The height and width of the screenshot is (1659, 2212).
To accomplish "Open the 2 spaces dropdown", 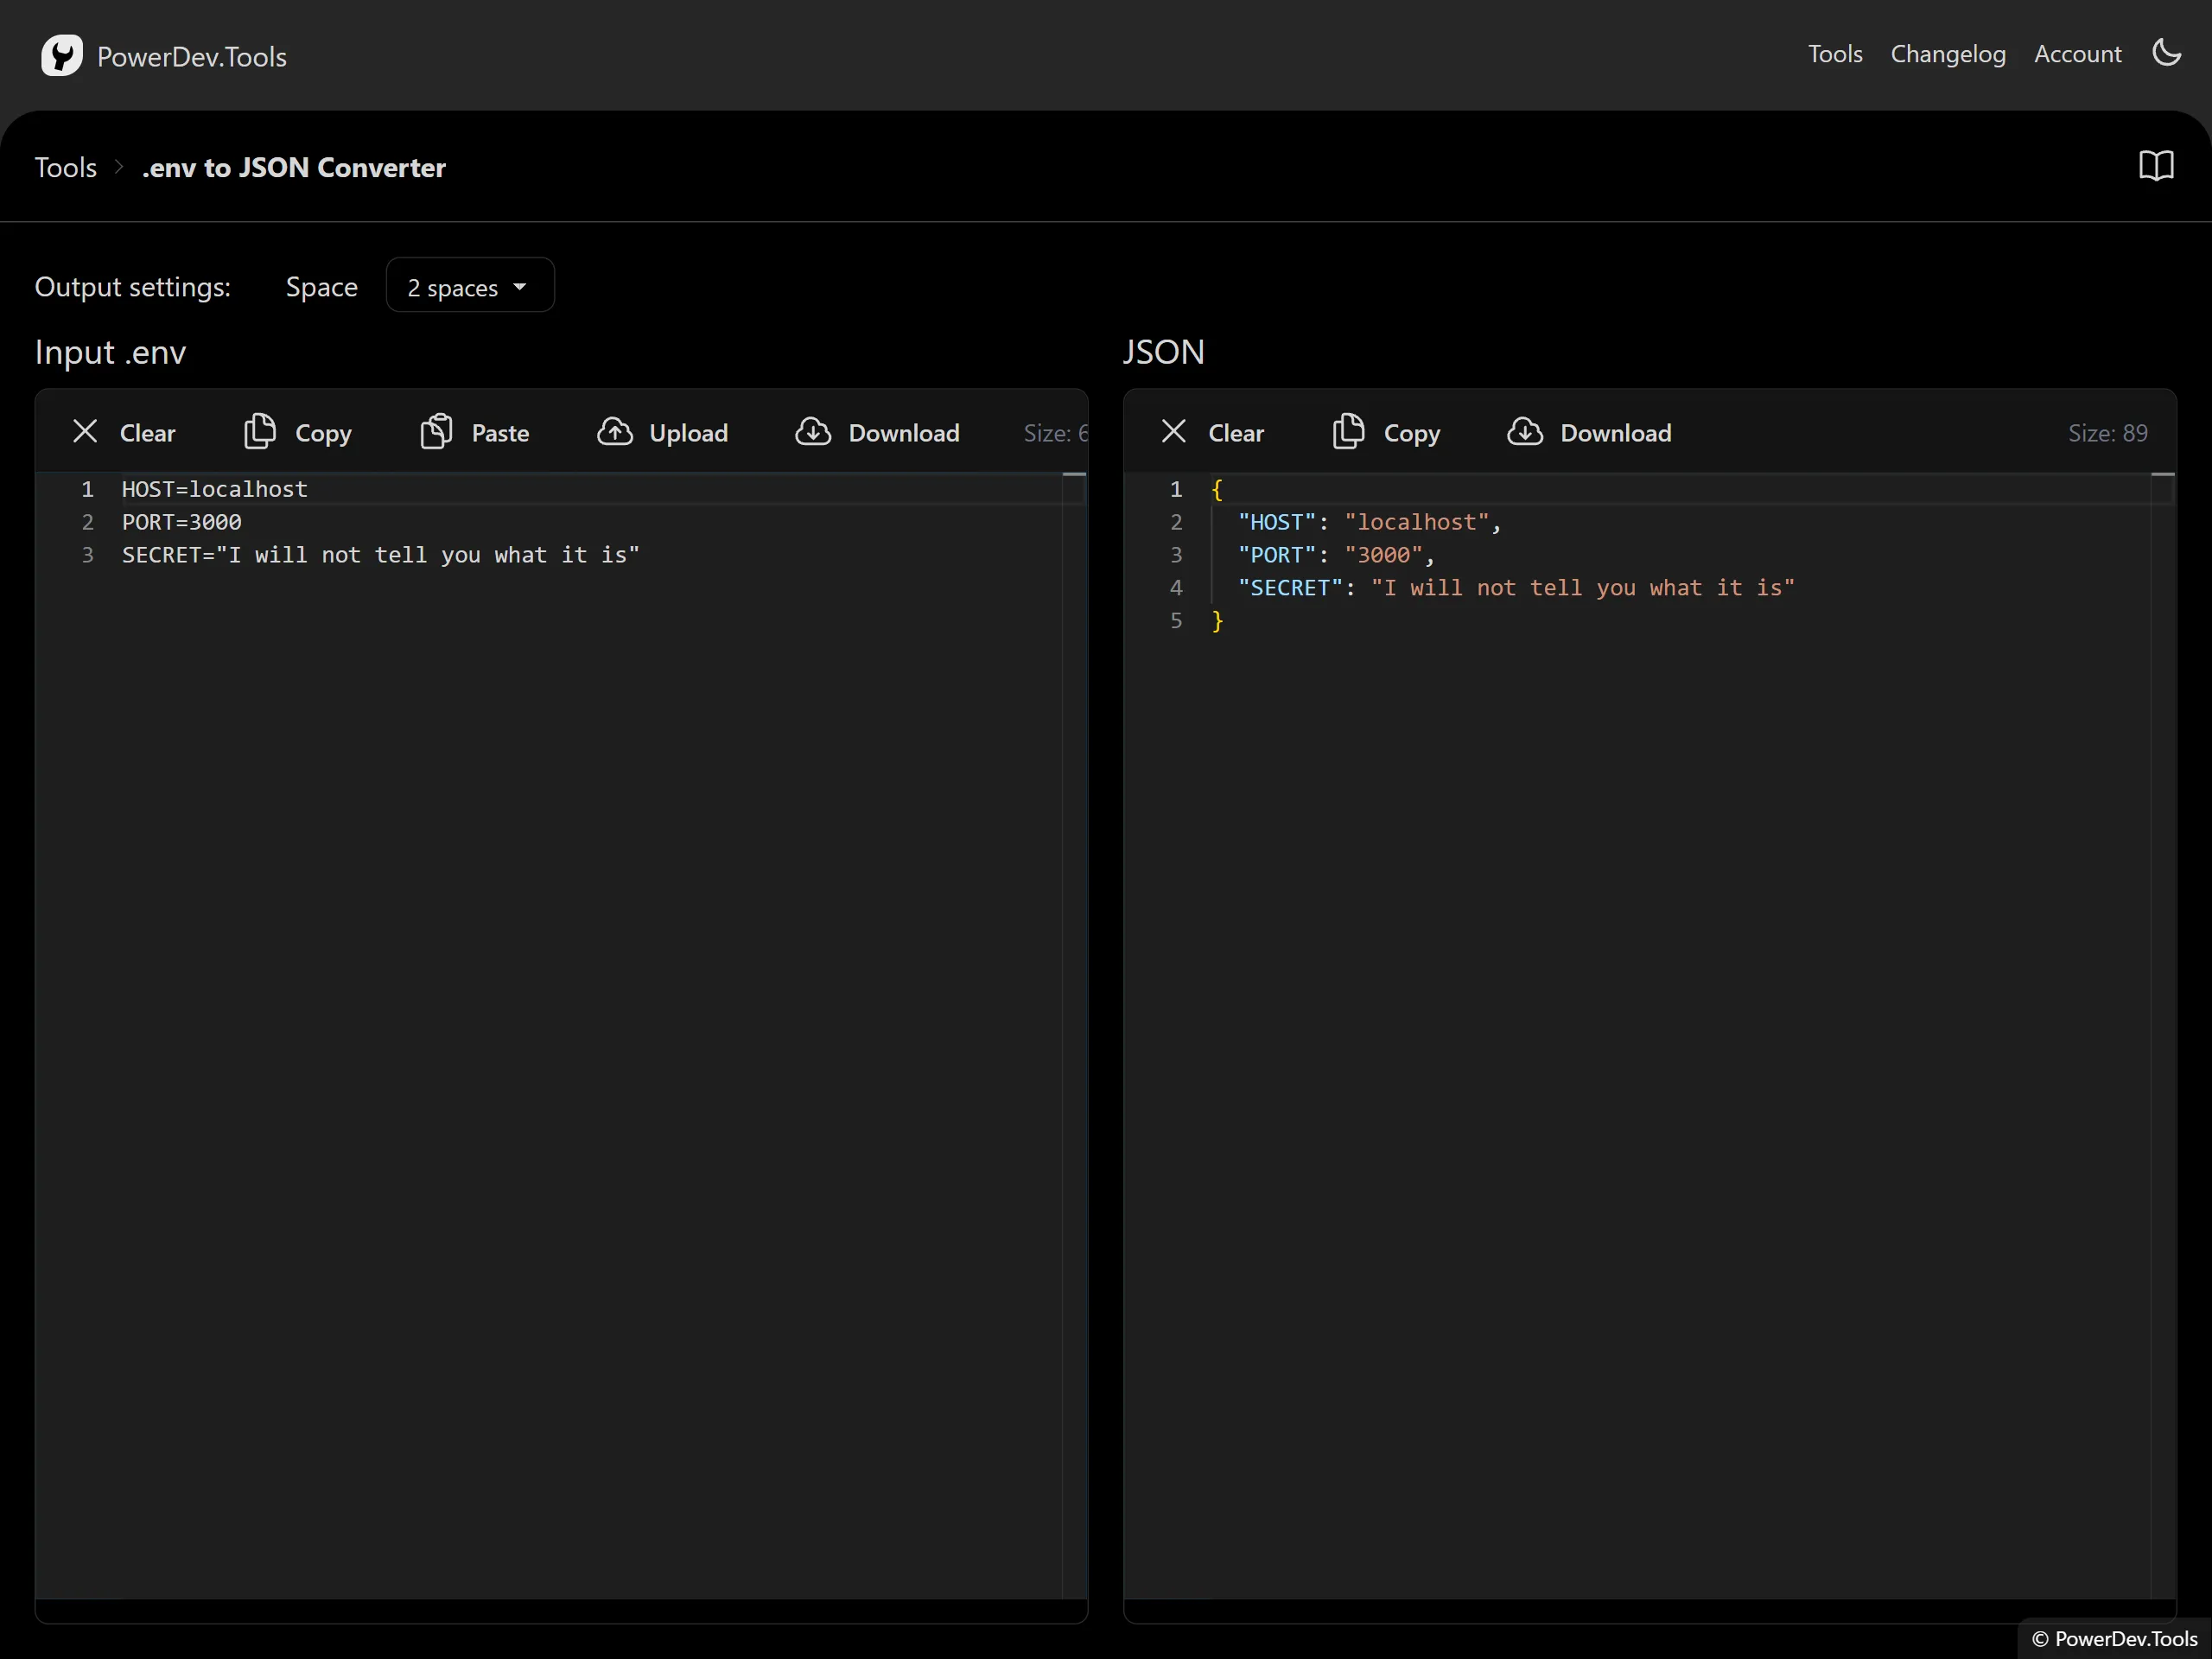I will [x=469, y=287].
